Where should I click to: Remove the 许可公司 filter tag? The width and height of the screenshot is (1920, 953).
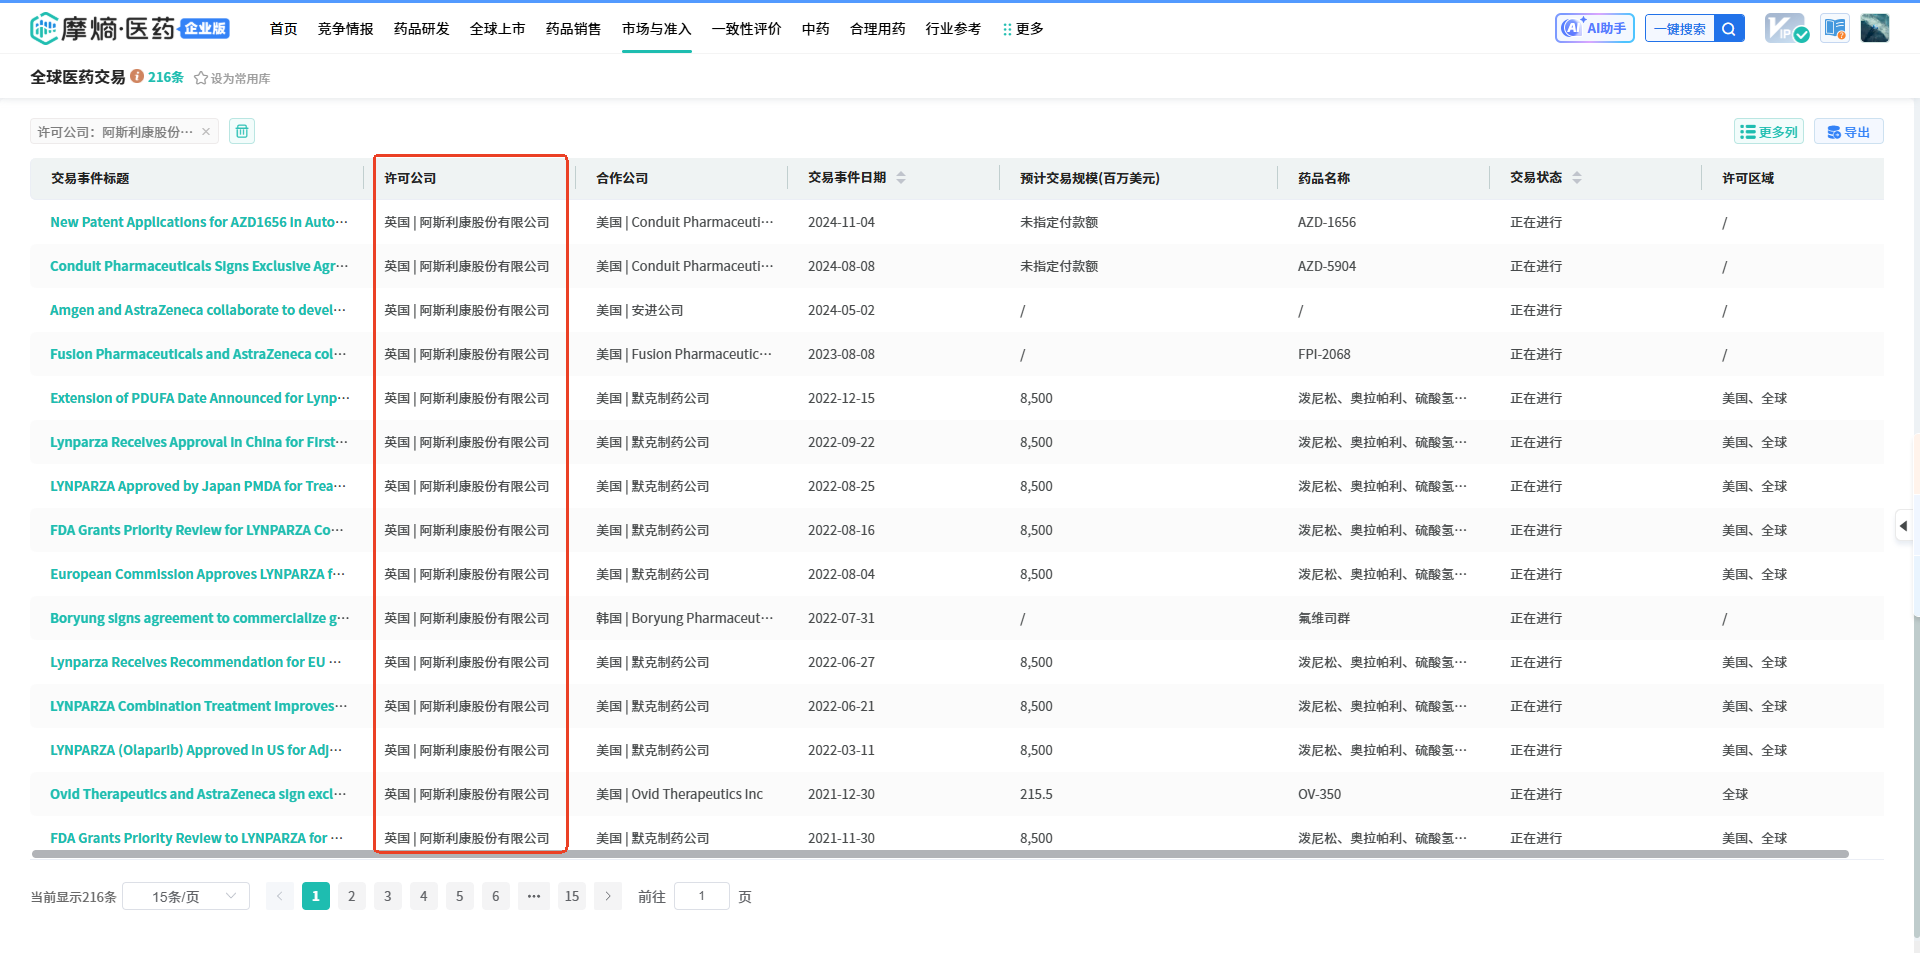click(206, 131)
